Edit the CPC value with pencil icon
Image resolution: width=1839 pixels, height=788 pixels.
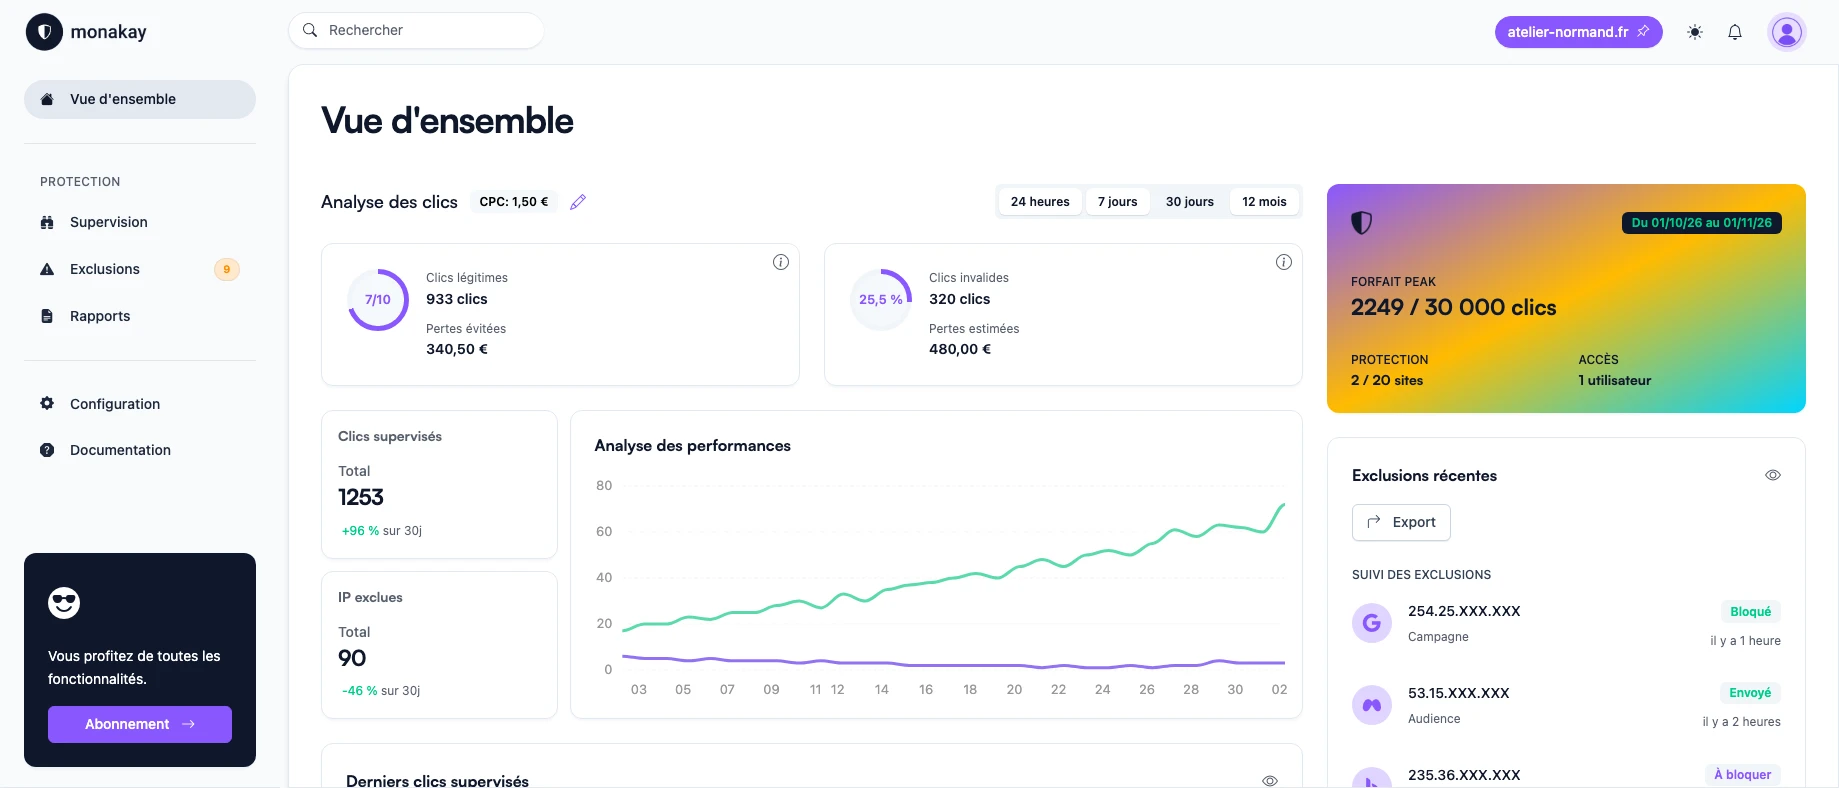(x=578, y=202)
